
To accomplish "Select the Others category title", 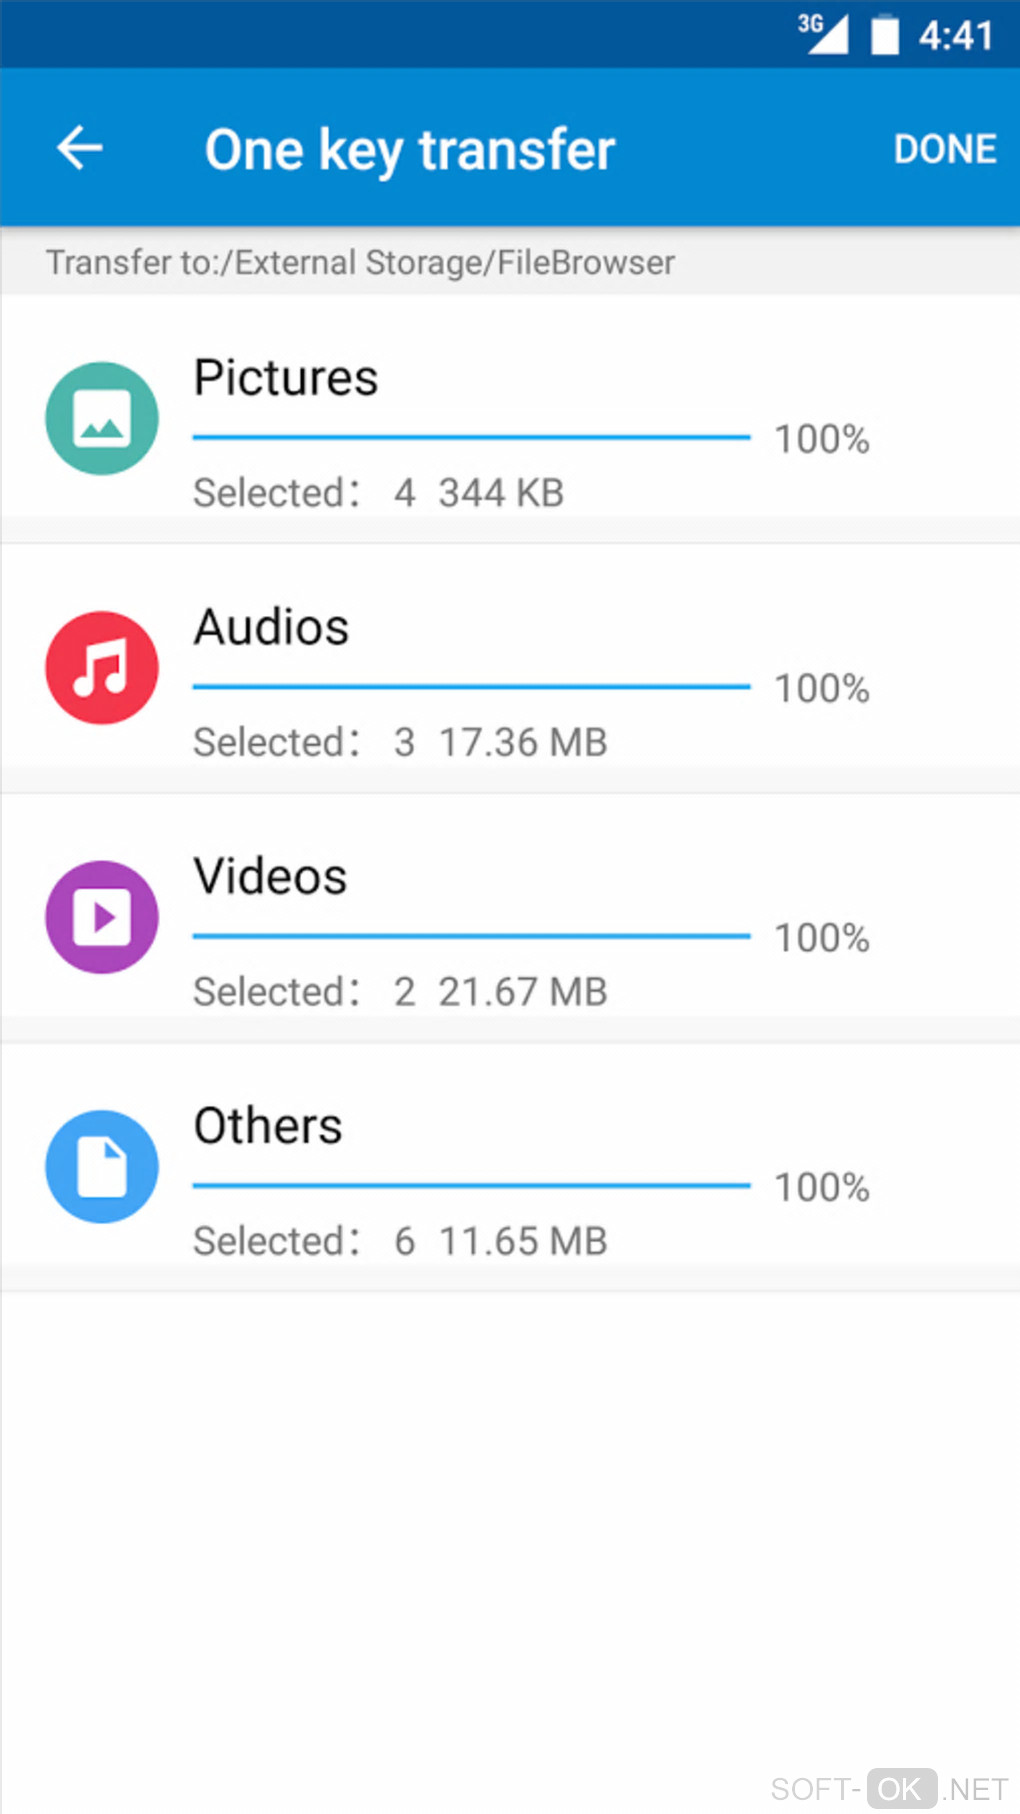I will (x=268, y=1126).
